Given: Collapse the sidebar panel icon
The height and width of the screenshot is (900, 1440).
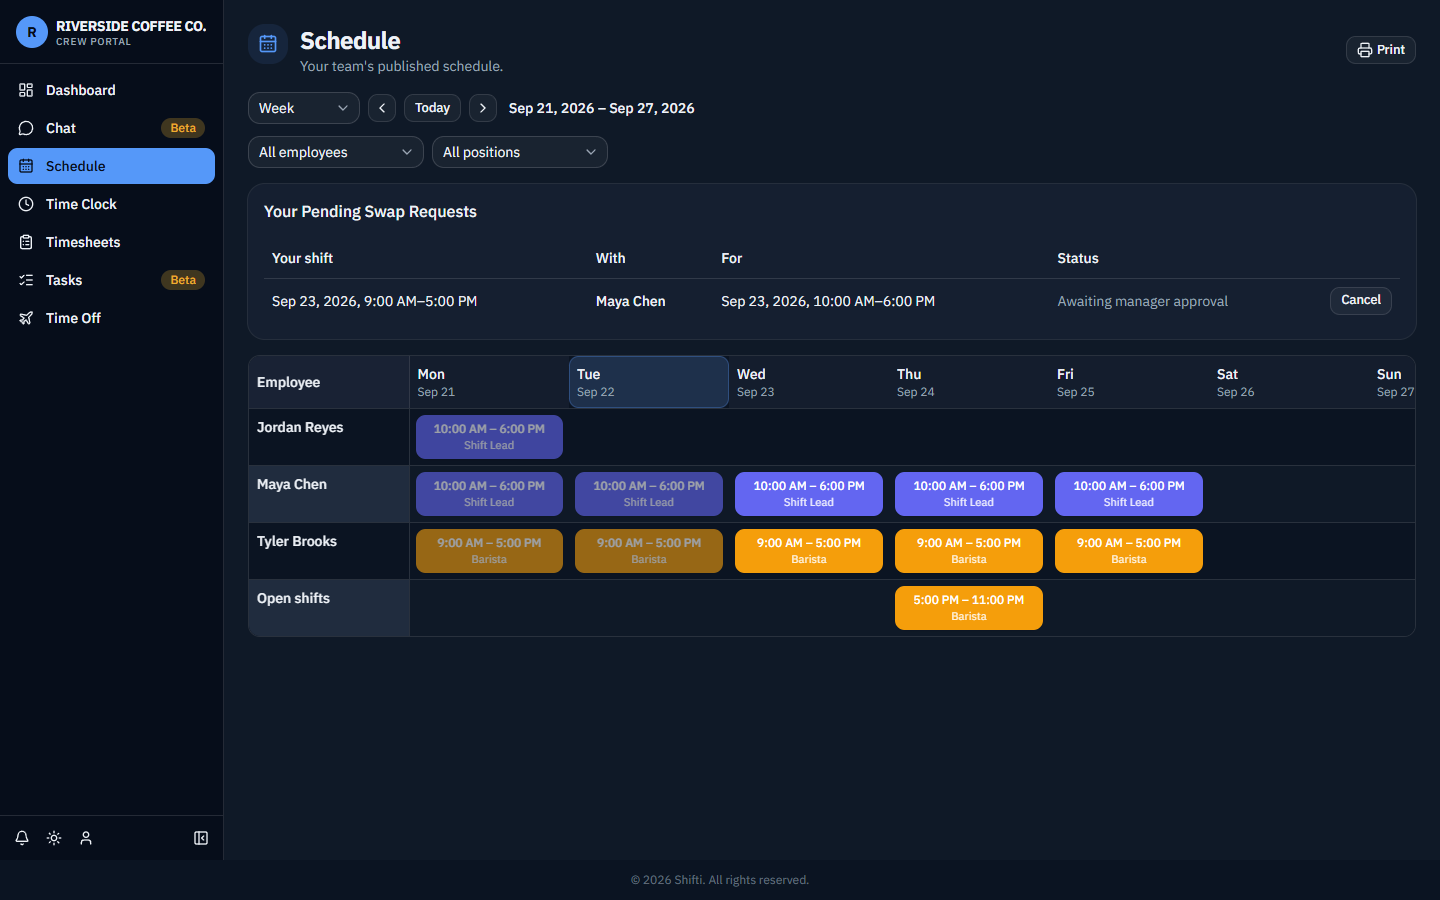Looking at the screenshot, I should [x=201, y=838].
